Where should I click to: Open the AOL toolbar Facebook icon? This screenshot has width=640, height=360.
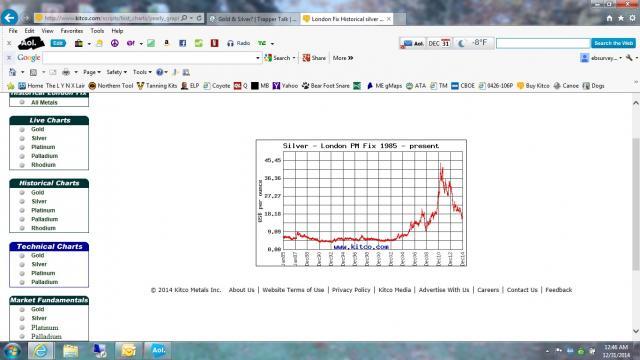pos(182,43)
